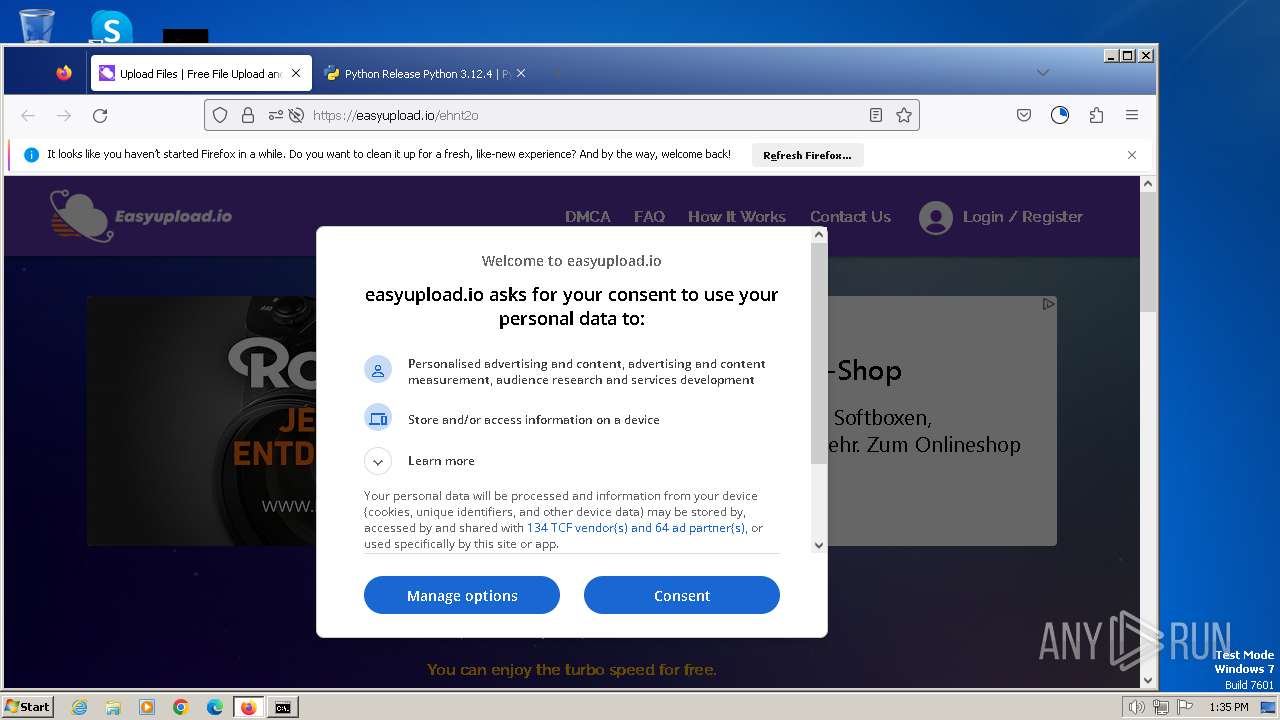
Task: Open Firefox application hamburger menu
Action: coord(1132,115)
